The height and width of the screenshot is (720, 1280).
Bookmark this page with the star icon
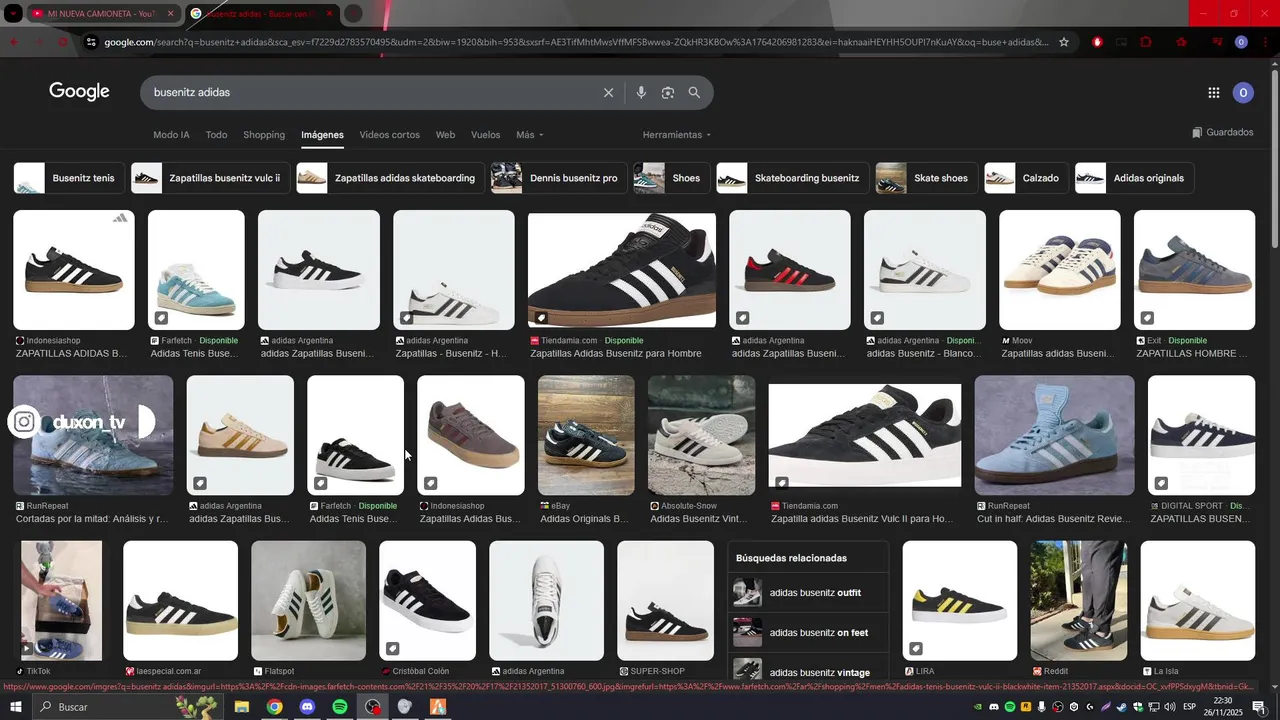pos(1064,42)
